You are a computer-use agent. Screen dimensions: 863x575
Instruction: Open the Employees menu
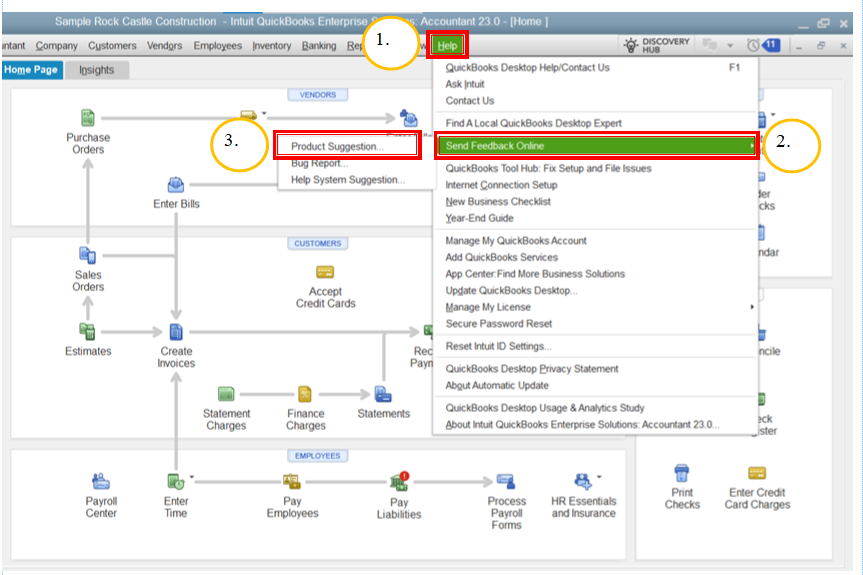point(217,46)
